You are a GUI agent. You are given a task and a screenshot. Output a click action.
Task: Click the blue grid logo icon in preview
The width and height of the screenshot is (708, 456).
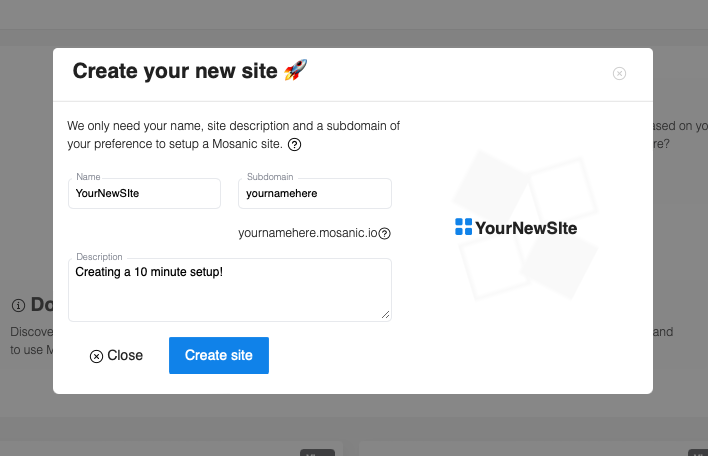[x=463, y=227]
